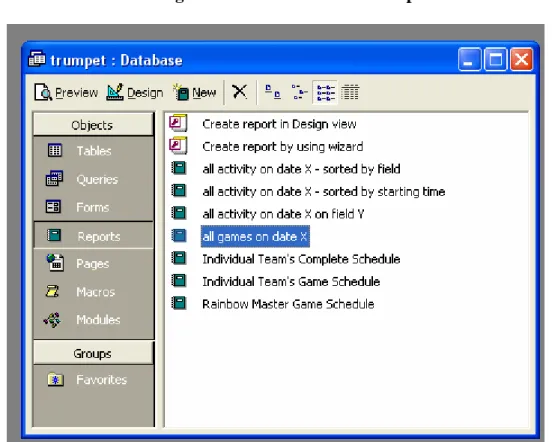The image size is (552, 442).
Task: Click report icon for 'Individual Team's Complete Schedule'
Action: click(178, 258)
